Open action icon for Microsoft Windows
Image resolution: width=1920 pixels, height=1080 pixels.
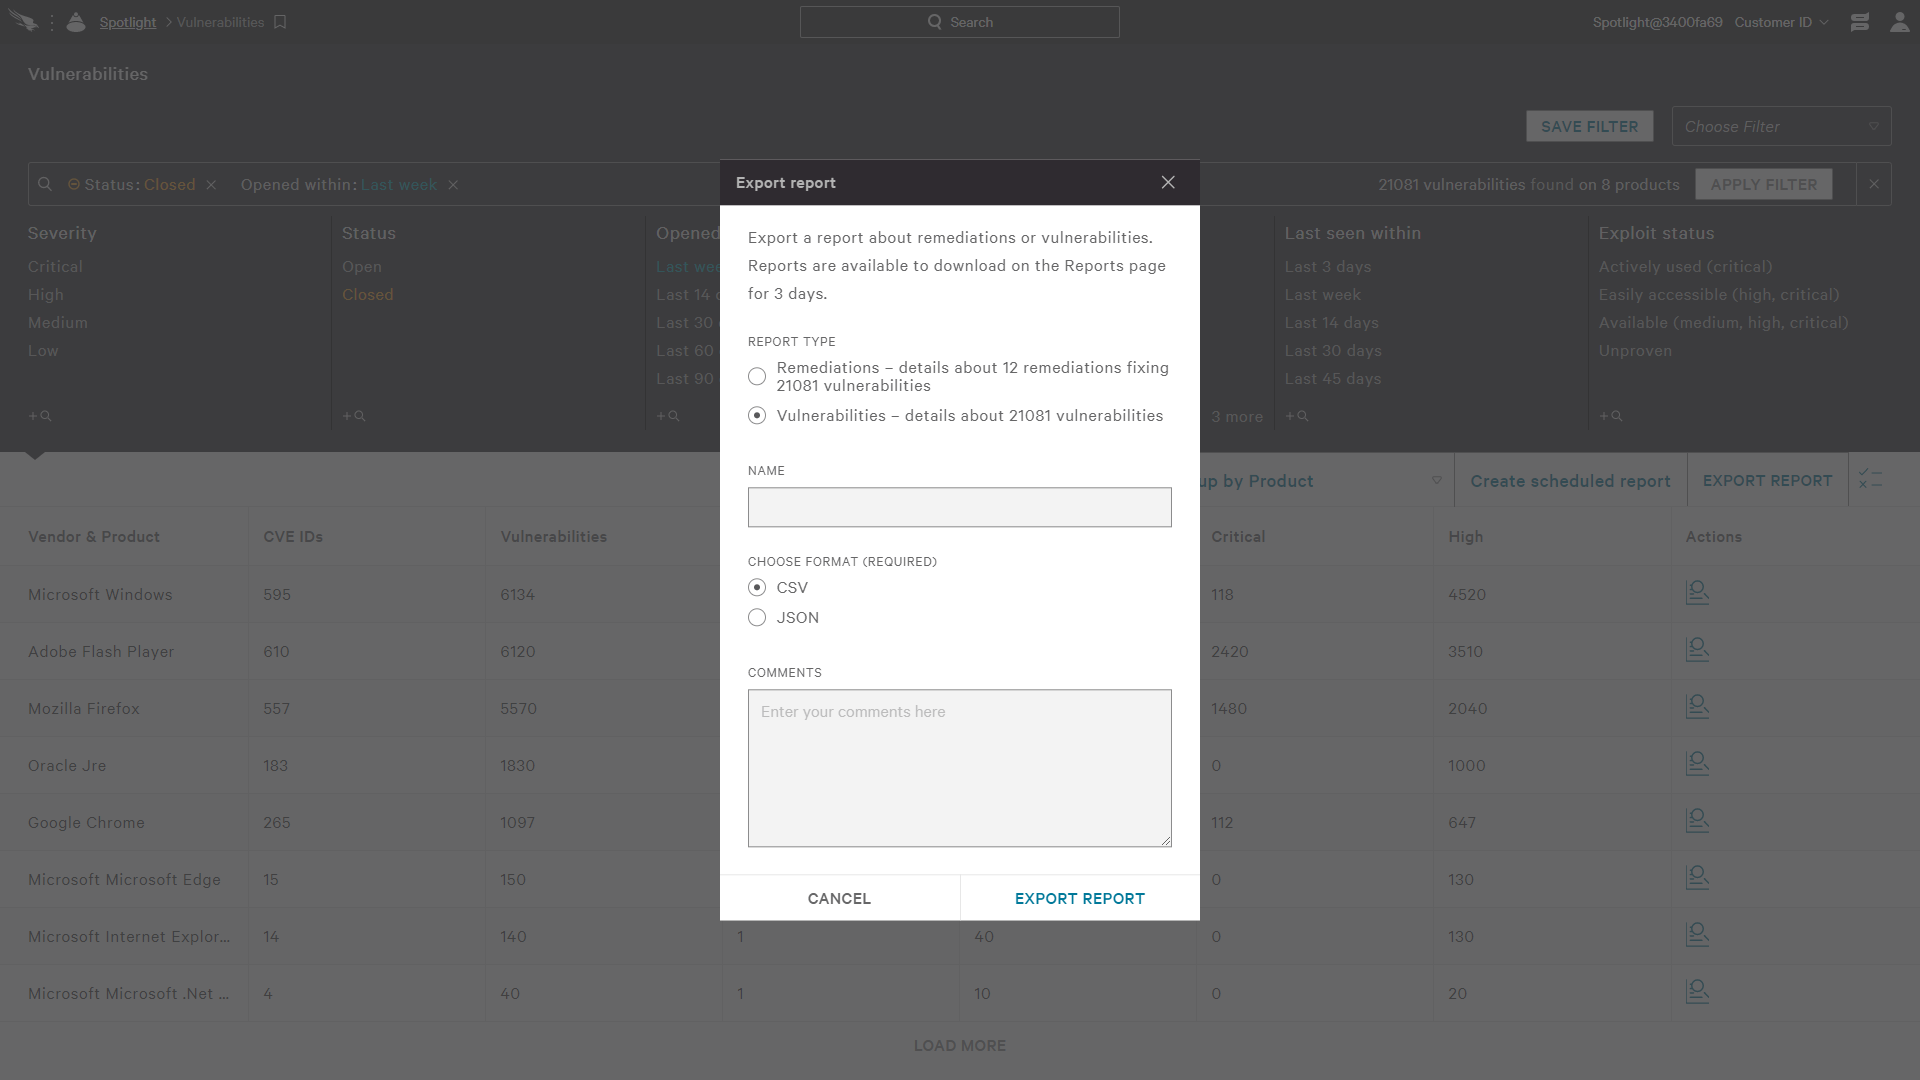(x=1697, y=593)
